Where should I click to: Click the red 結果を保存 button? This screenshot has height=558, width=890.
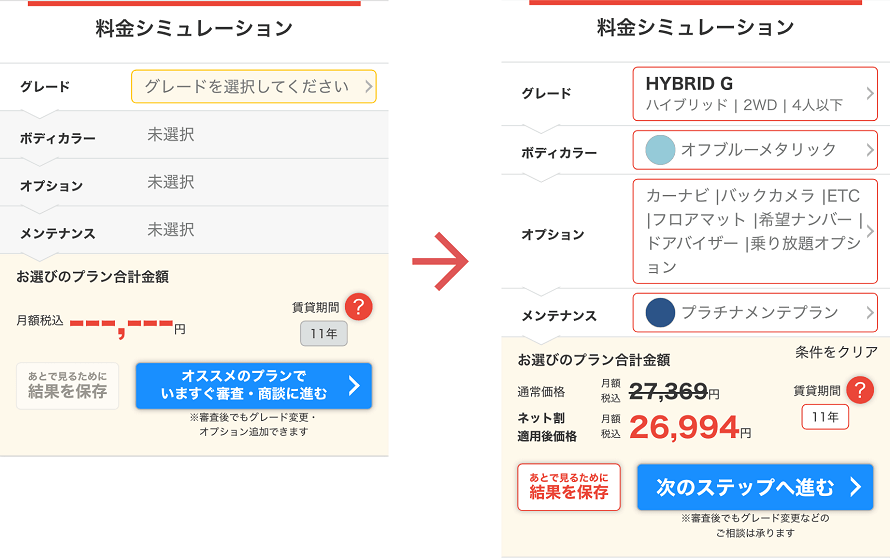569,487
